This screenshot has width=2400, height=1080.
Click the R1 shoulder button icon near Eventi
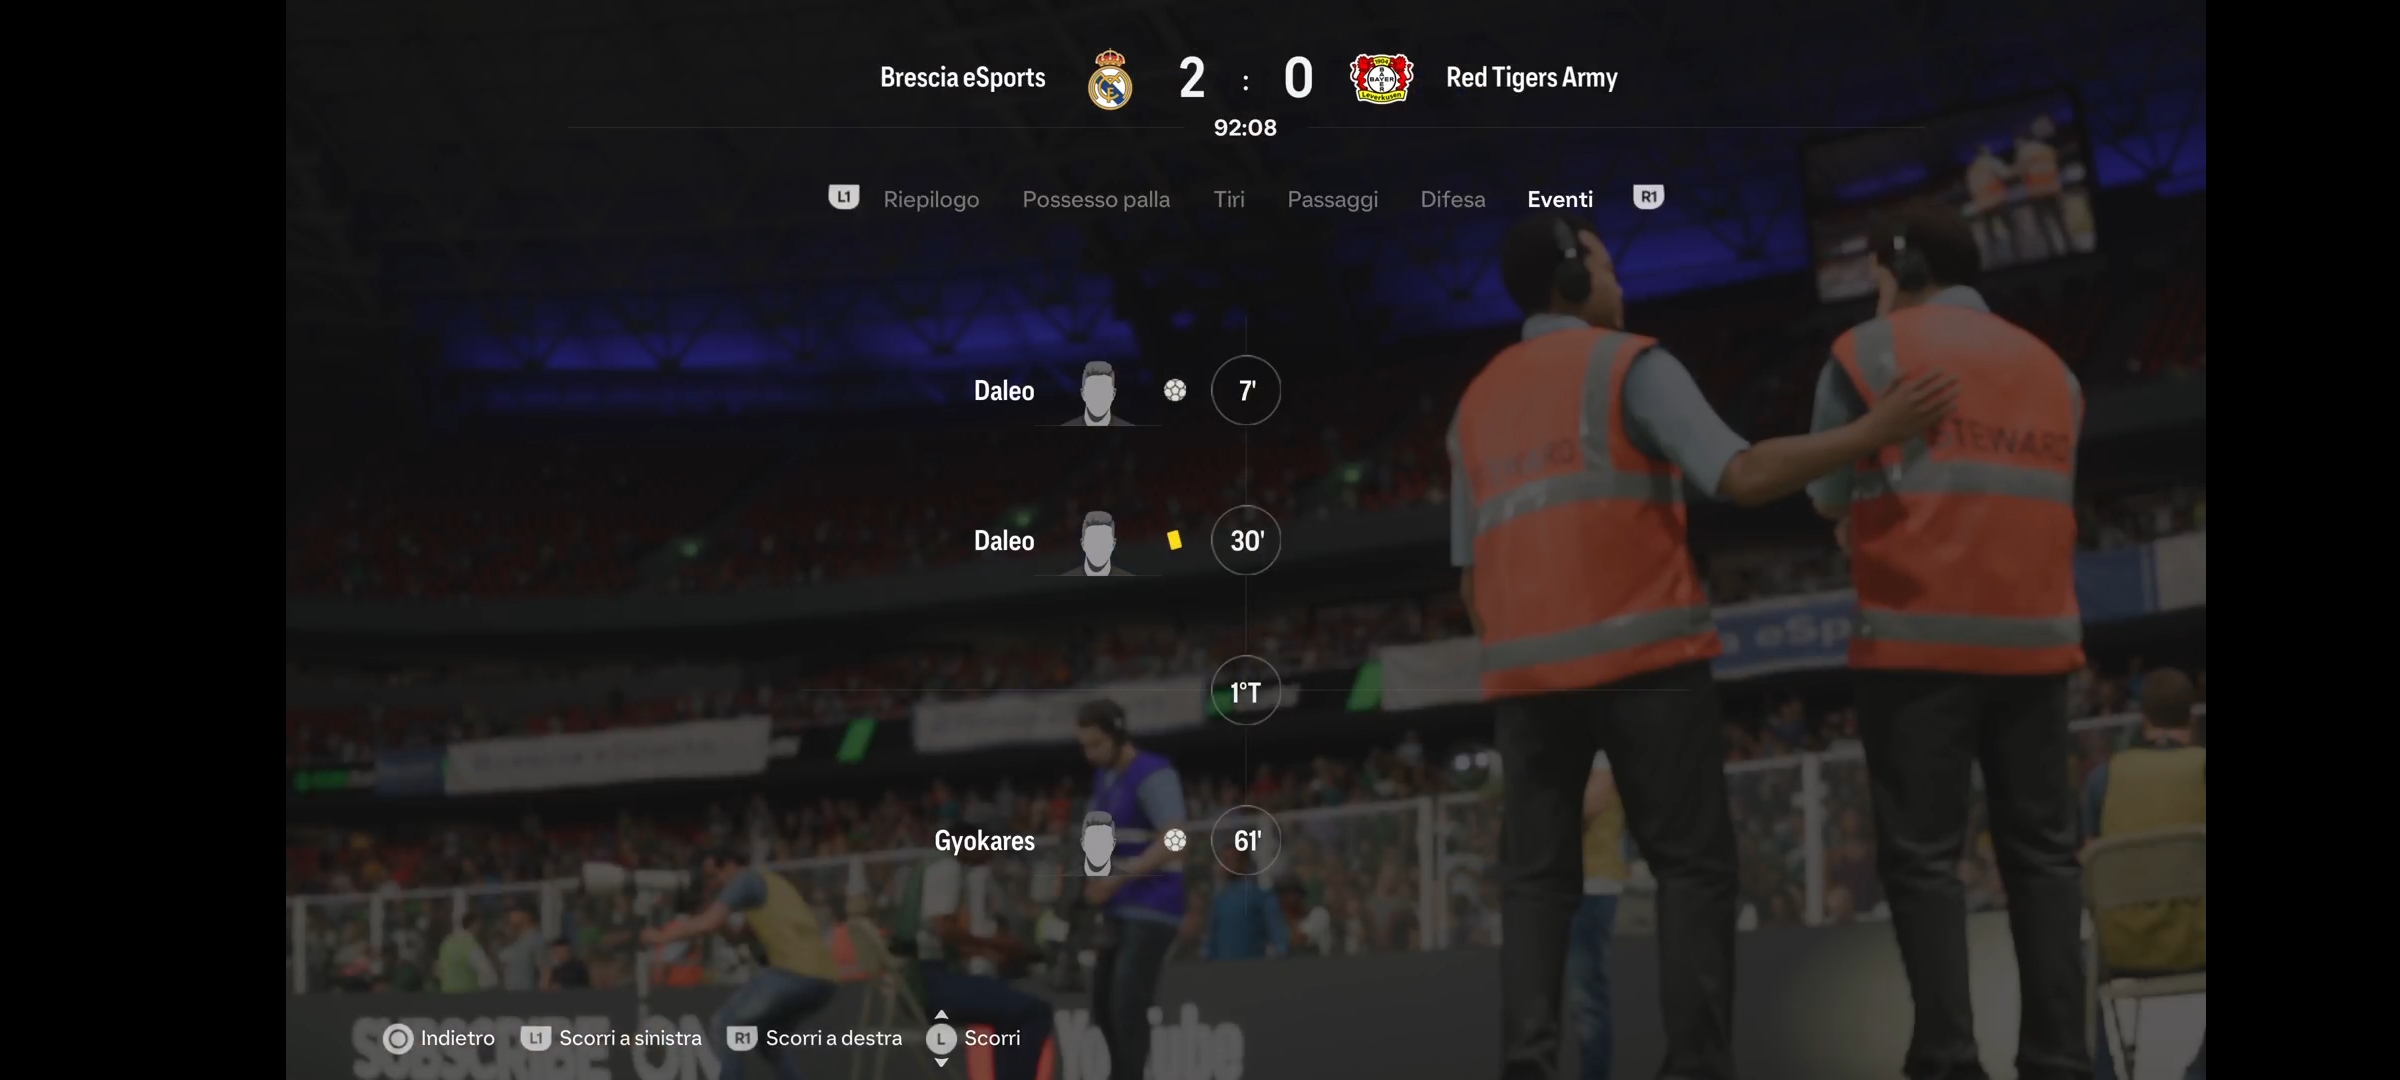tap(1648, 197)
